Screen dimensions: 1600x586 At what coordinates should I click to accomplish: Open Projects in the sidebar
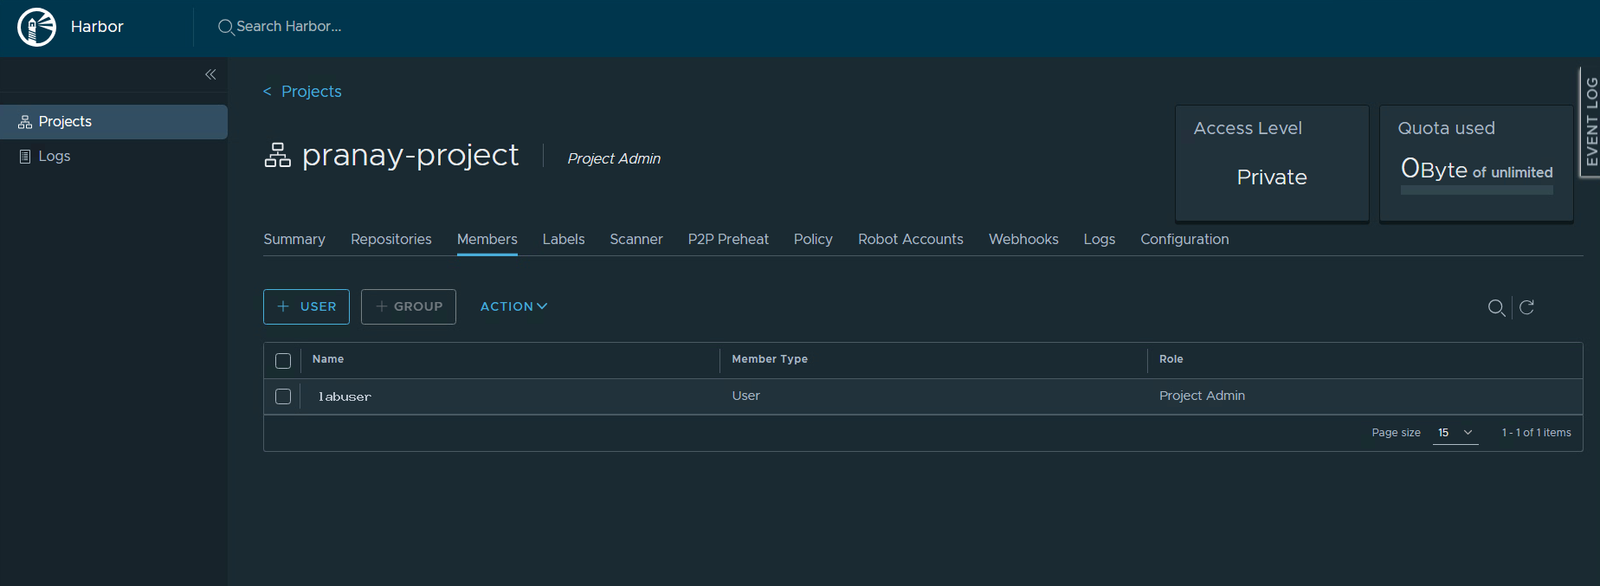tap(114, 122)
